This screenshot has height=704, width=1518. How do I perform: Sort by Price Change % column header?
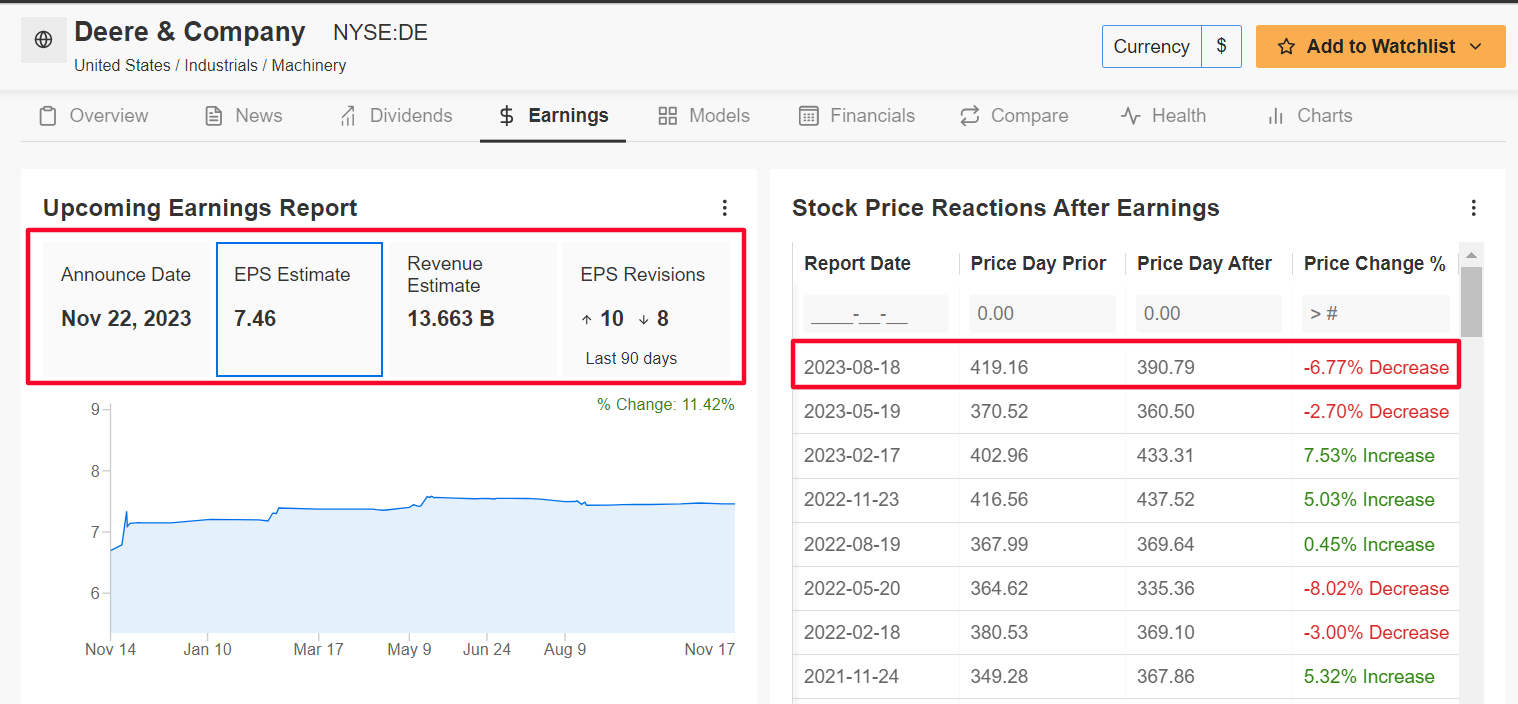coord(1375,264)
